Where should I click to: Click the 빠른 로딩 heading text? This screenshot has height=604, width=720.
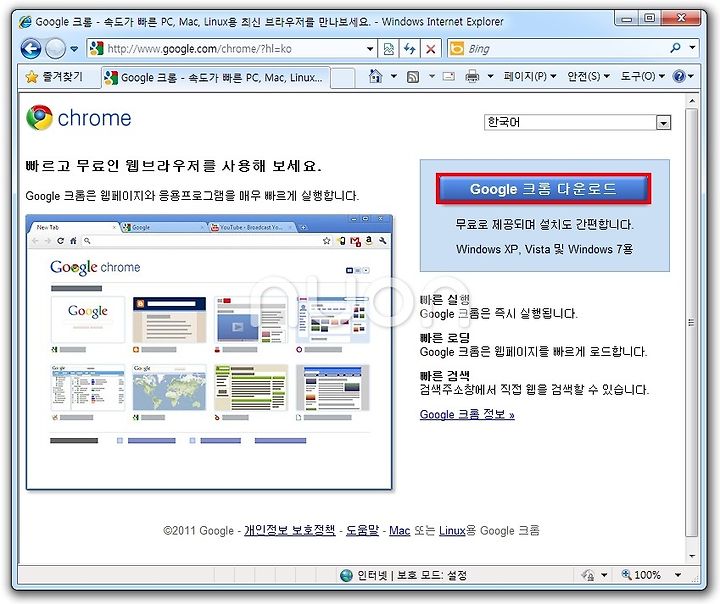coord(445,339)
